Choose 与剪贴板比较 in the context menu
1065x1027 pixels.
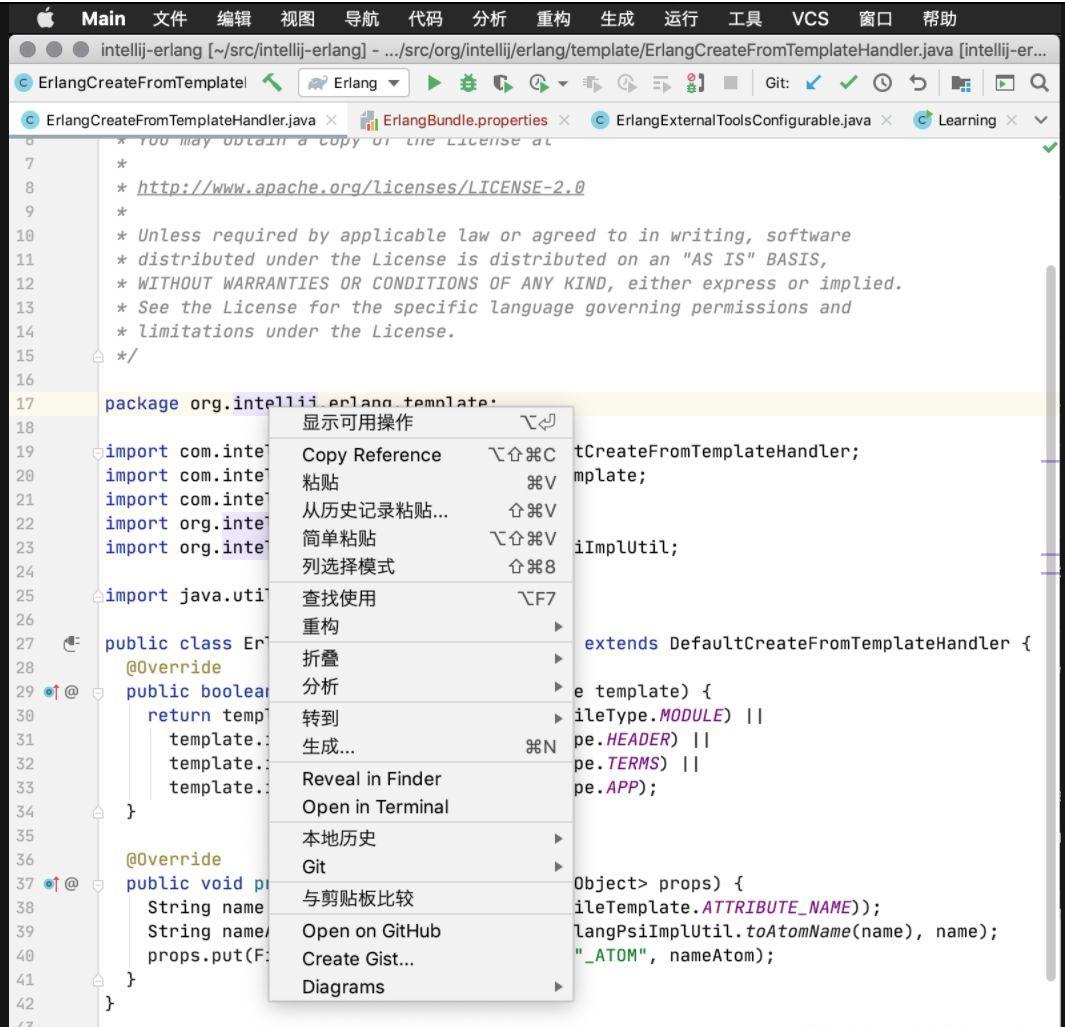(421, 899)
